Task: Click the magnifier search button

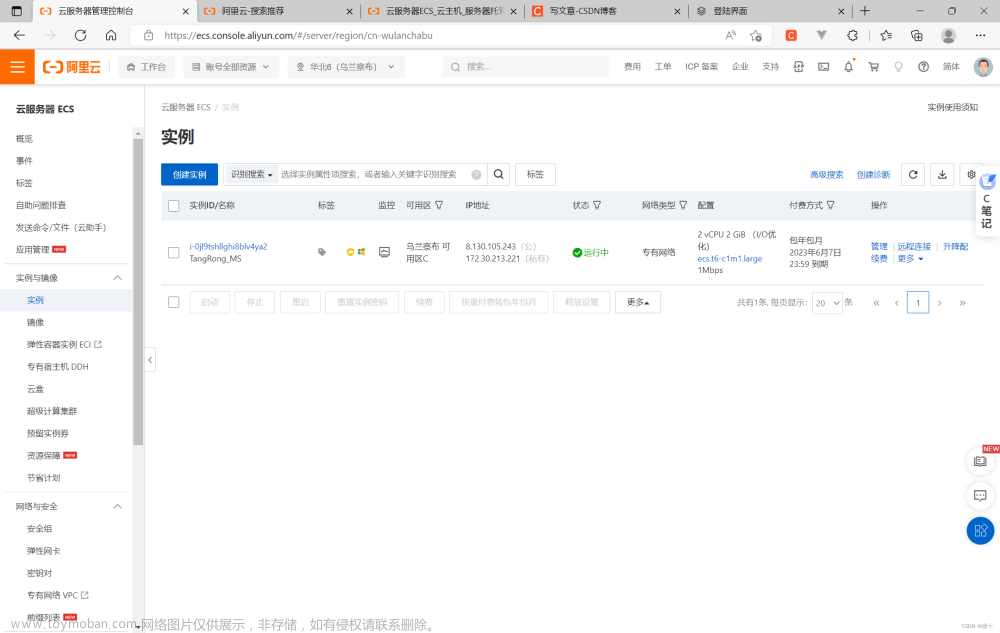Action: [499, 174]
